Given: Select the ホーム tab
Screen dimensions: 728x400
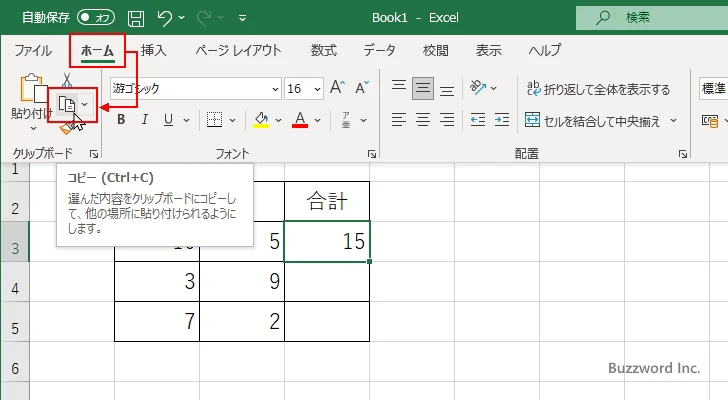Looking at the screenshot, I should pyautogui.click(x=97, y=50).
